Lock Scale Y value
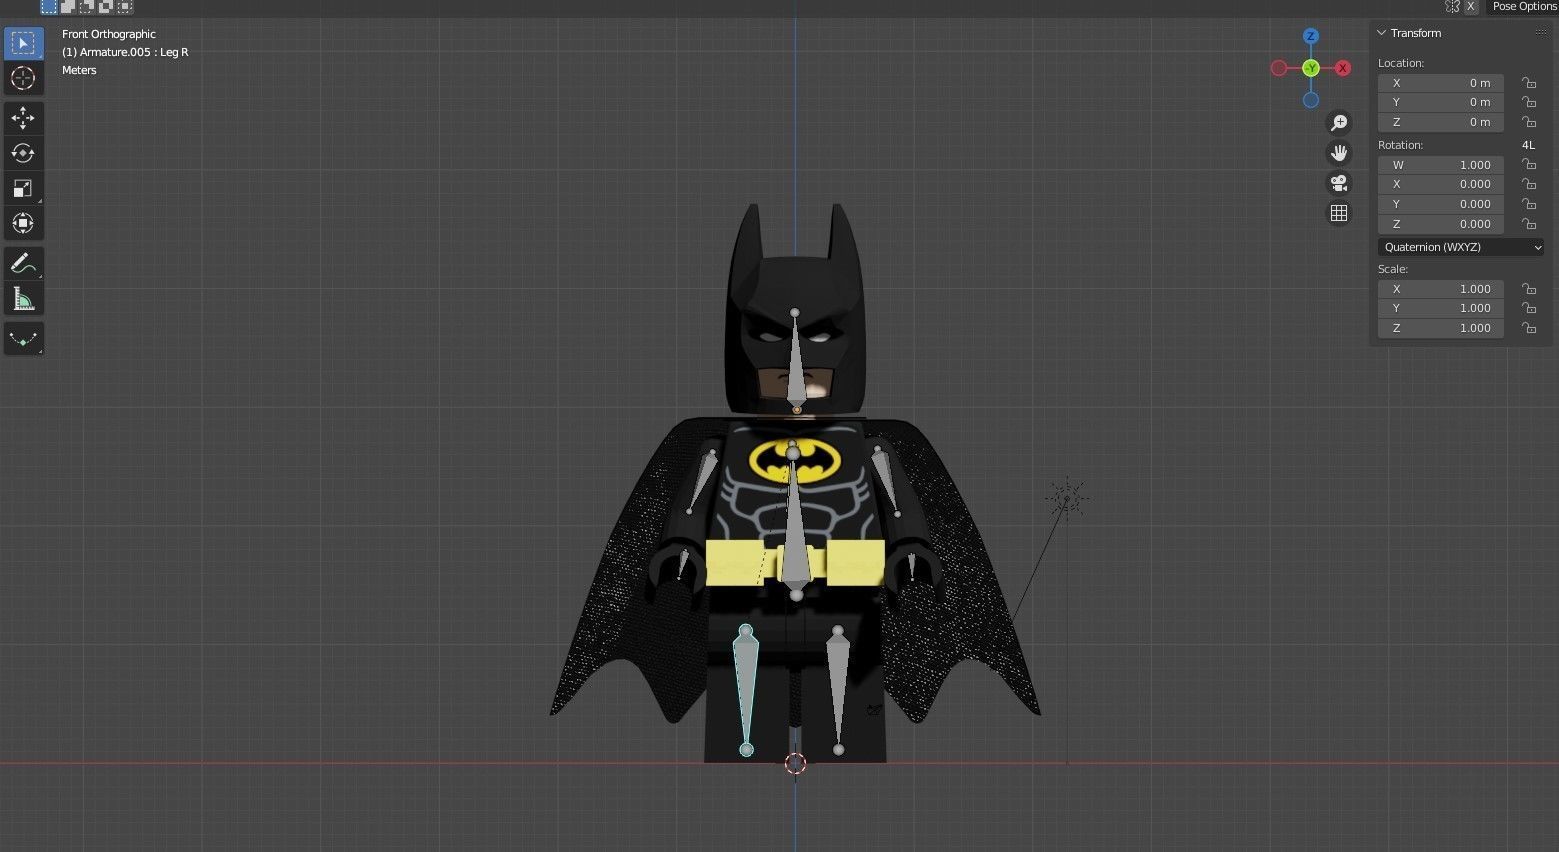Viewport: 1559px width, 852px height. point(1529,308)
